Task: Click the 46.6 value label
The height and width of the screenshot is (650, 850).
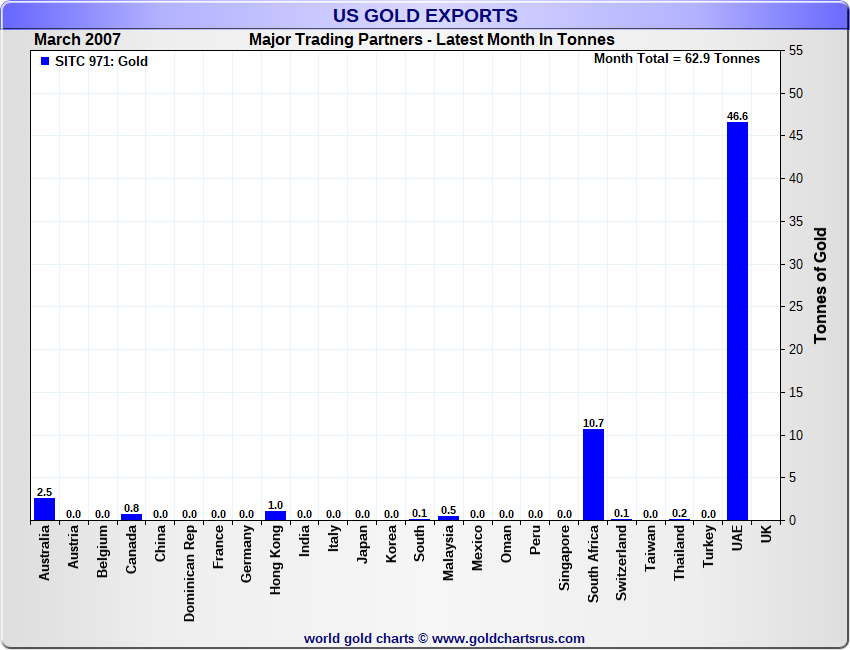Action: [737, 116]
